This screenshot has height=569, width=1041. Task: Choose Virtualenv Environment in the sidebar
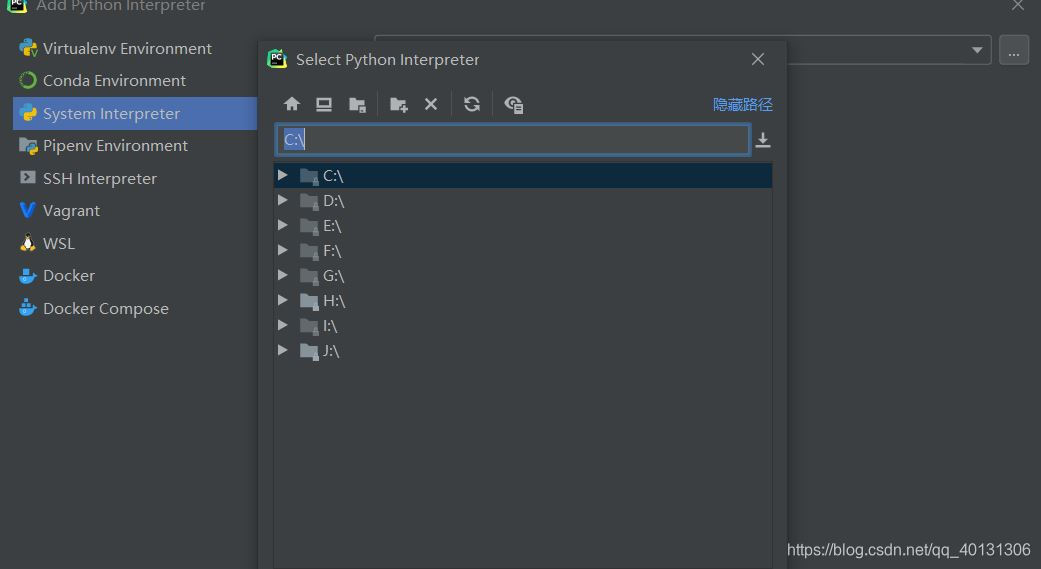click(135, 48)
